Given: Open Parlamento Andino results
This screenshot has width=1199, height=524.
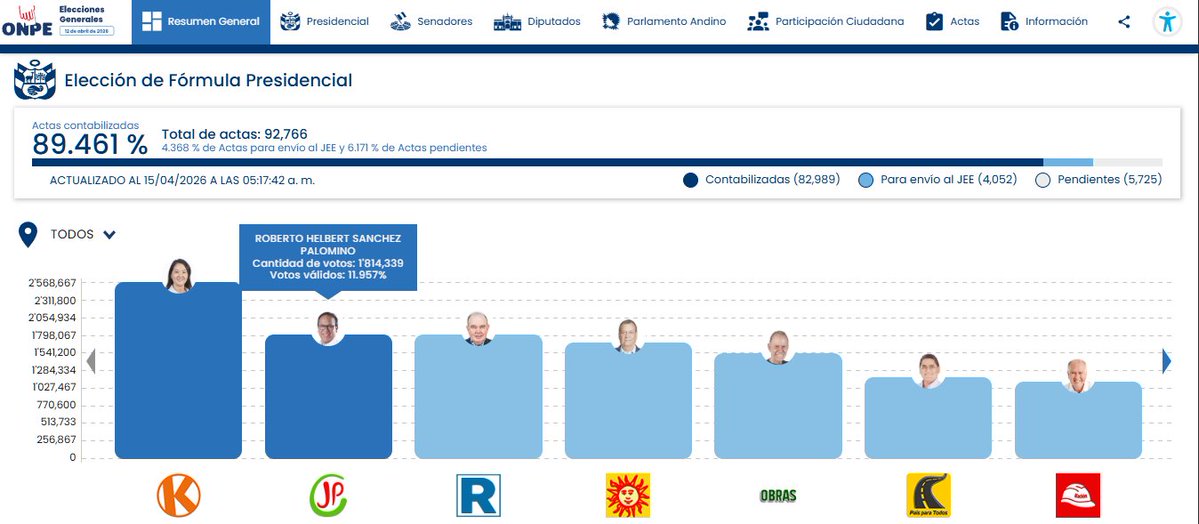Looking at the screenshot, I should [663, 22].
